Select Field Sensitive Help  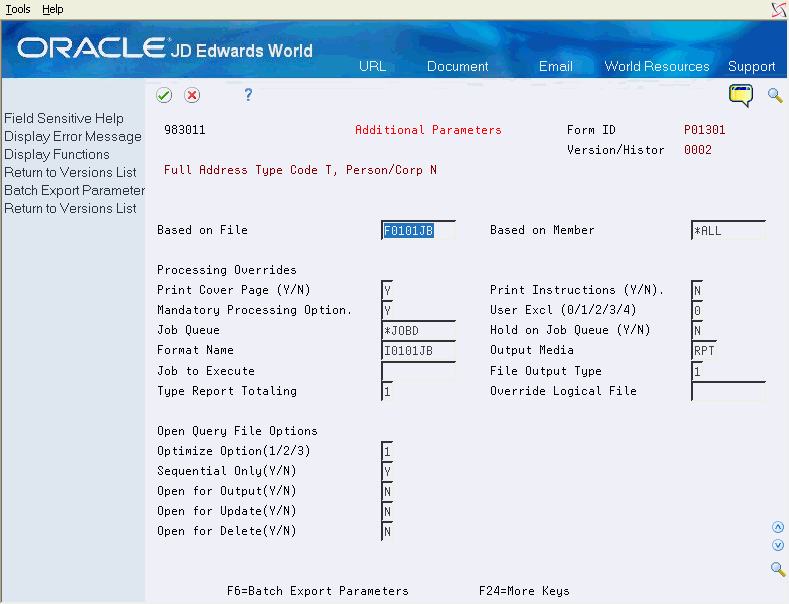coord(64,118)
